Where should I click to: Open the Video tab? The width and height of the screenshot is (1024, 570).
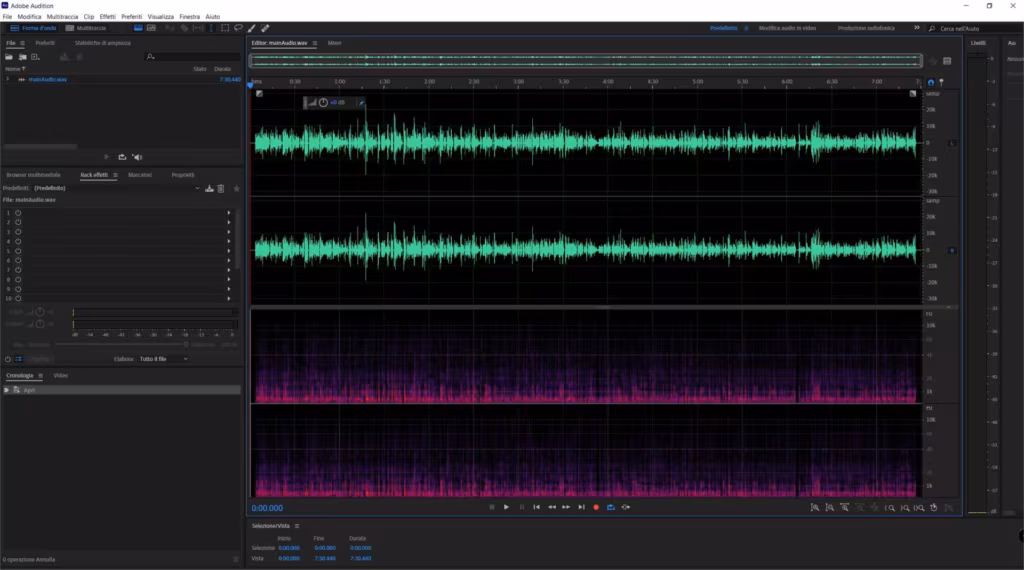click(60, 375)
